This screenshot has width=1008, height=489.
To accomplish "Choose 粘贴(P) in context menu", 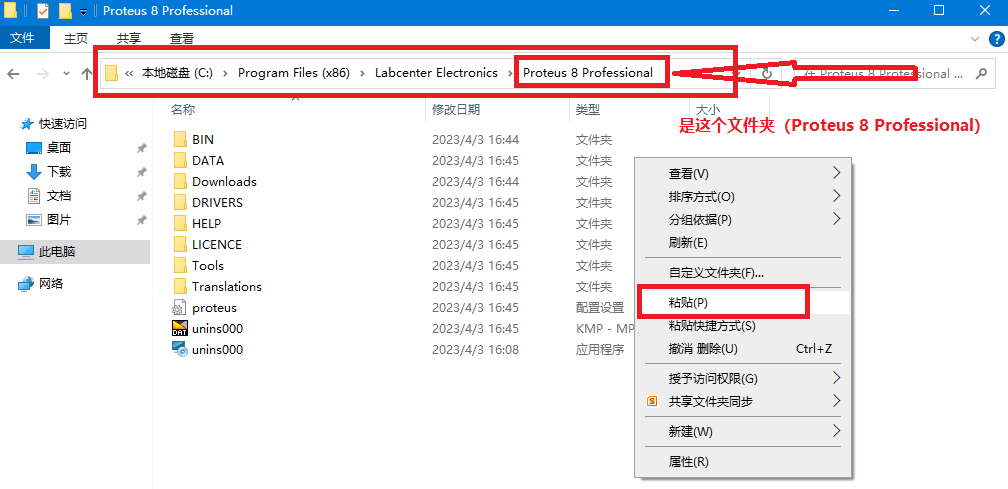I will point(687,302).
